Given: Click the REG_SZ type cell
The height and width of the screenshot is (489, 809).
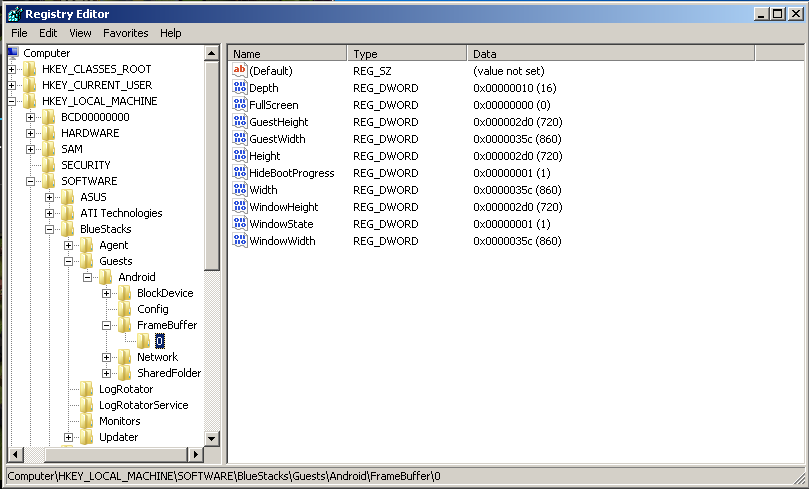Looking at the screenshot, I should tap(372, 71).
